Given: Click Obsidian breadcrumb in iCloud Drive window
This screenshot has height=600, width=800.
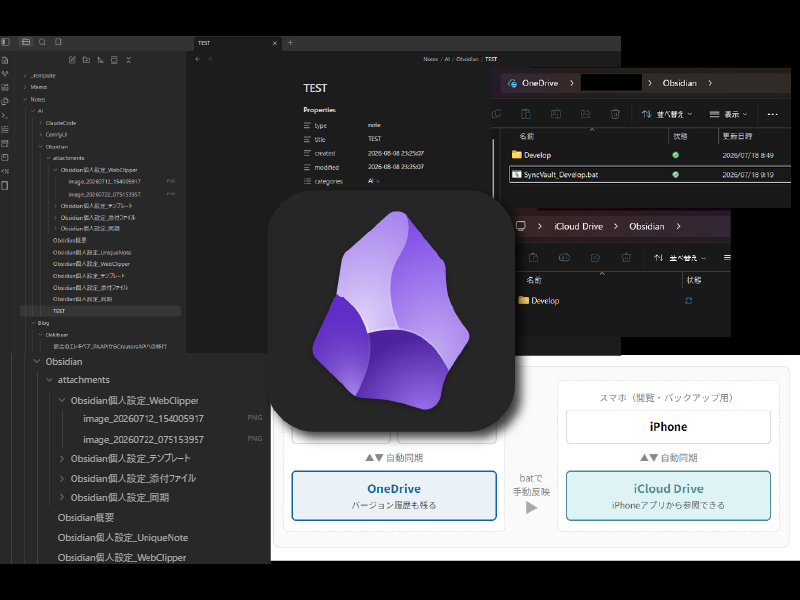Looking at the screenshot, I should [x=646, y=226].
